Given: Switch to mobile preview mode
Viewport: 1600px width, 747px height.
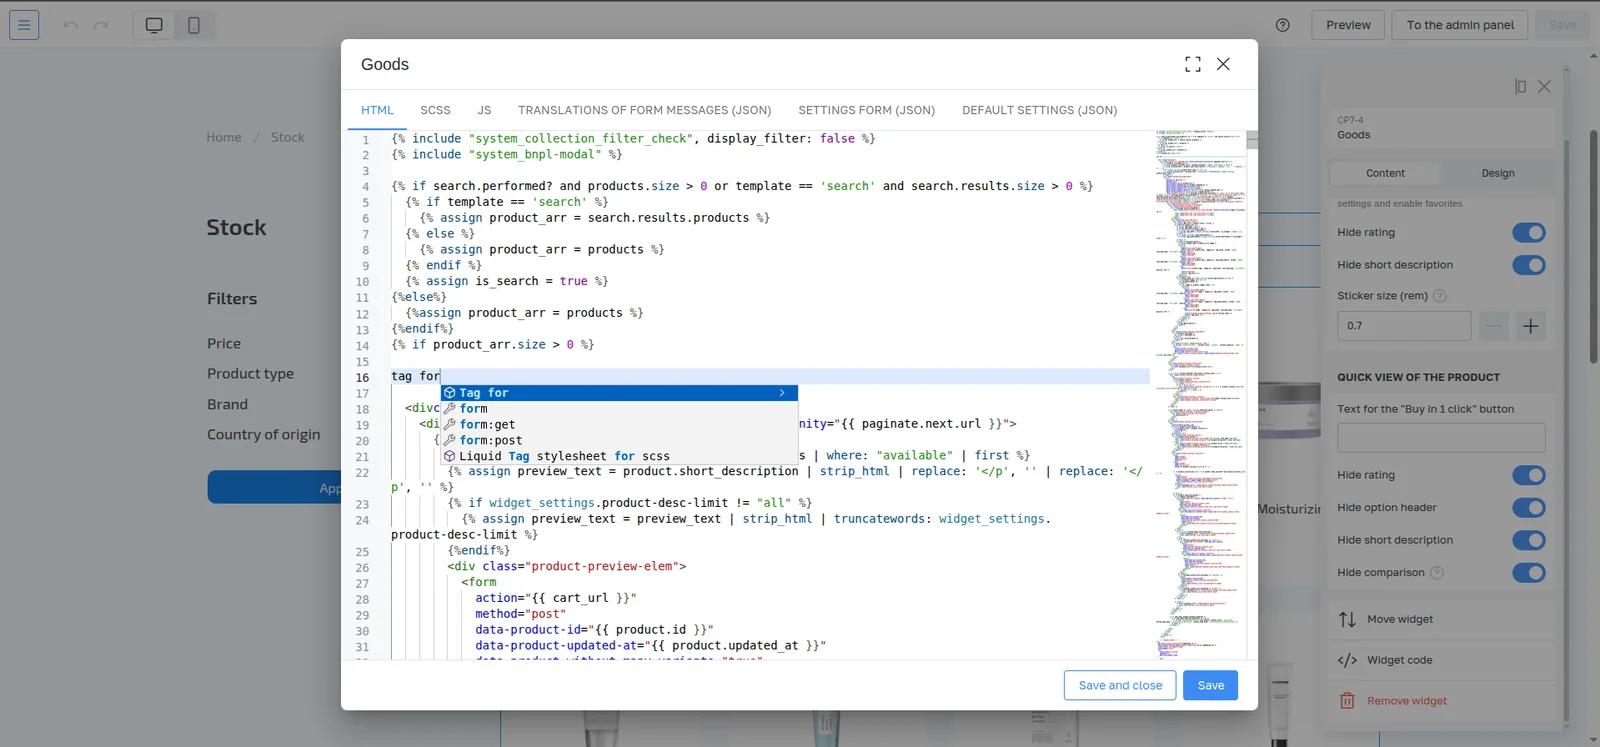Looking at the screenshot, I should point(194,25).
